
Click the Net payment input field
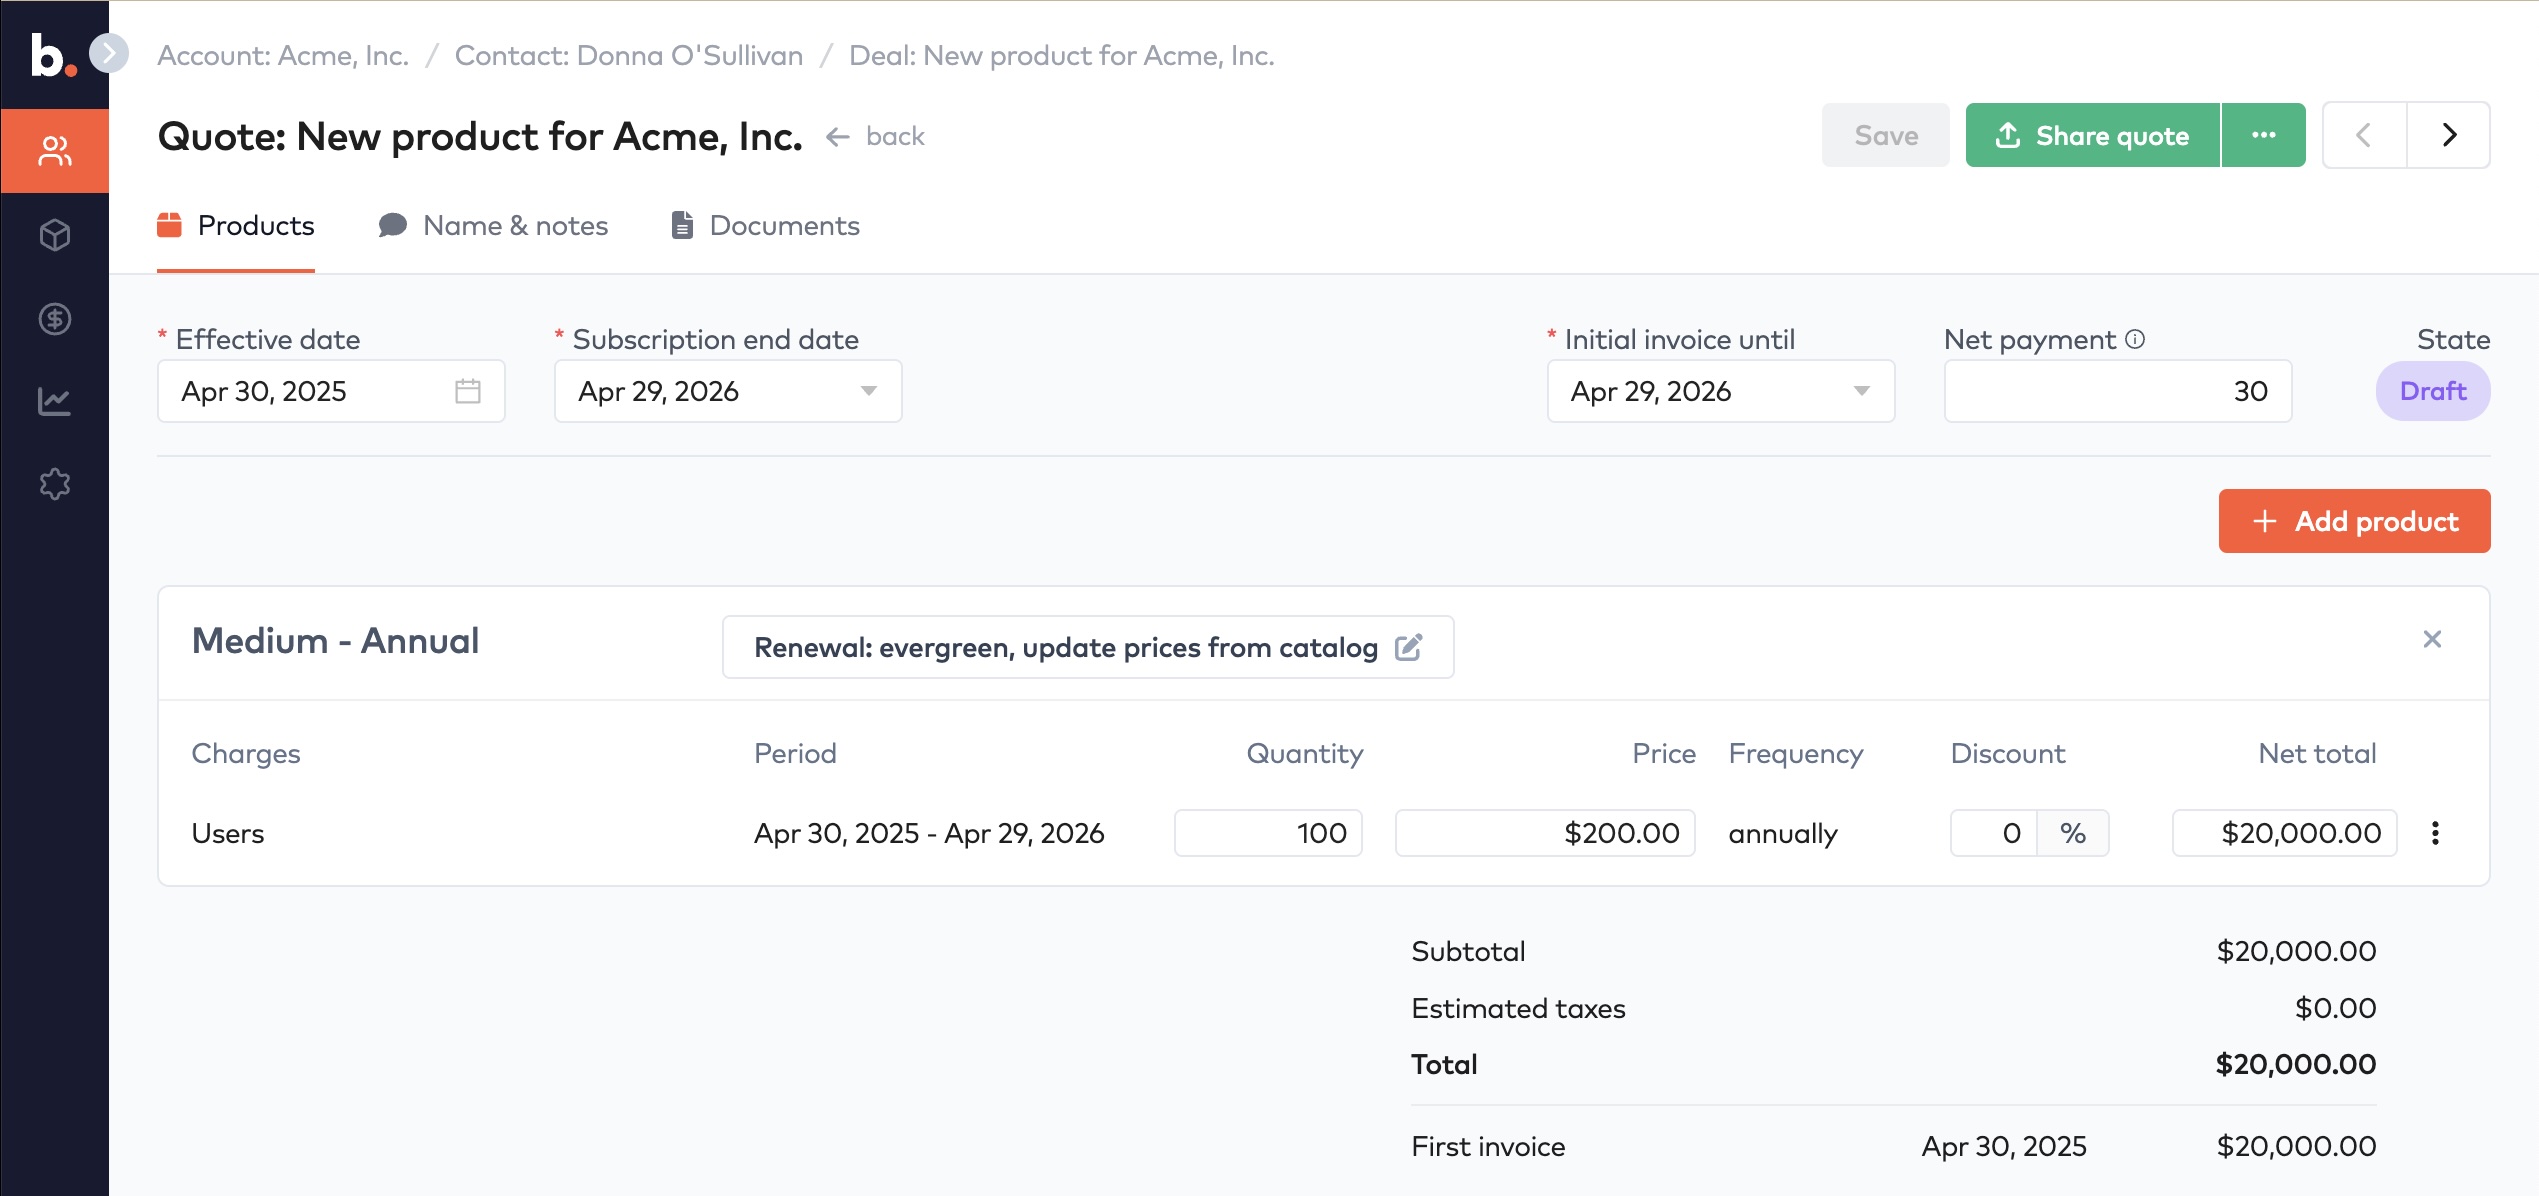pos(2118,391)
